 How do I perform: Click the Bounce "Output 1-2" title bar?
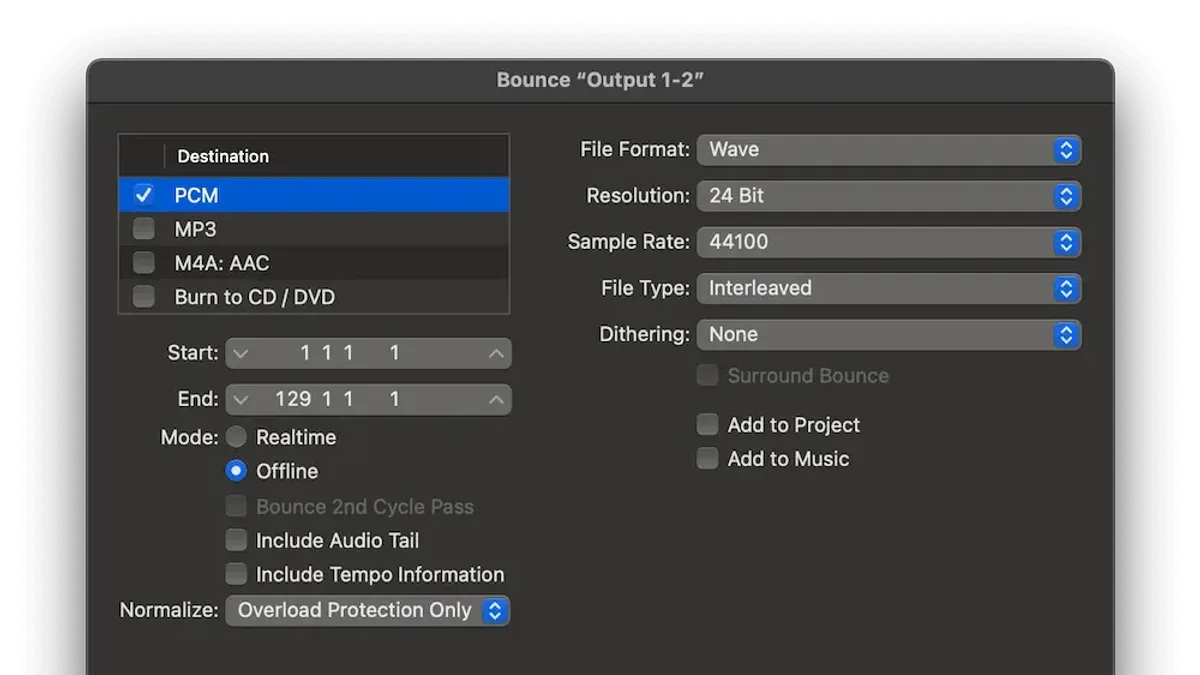600,80
